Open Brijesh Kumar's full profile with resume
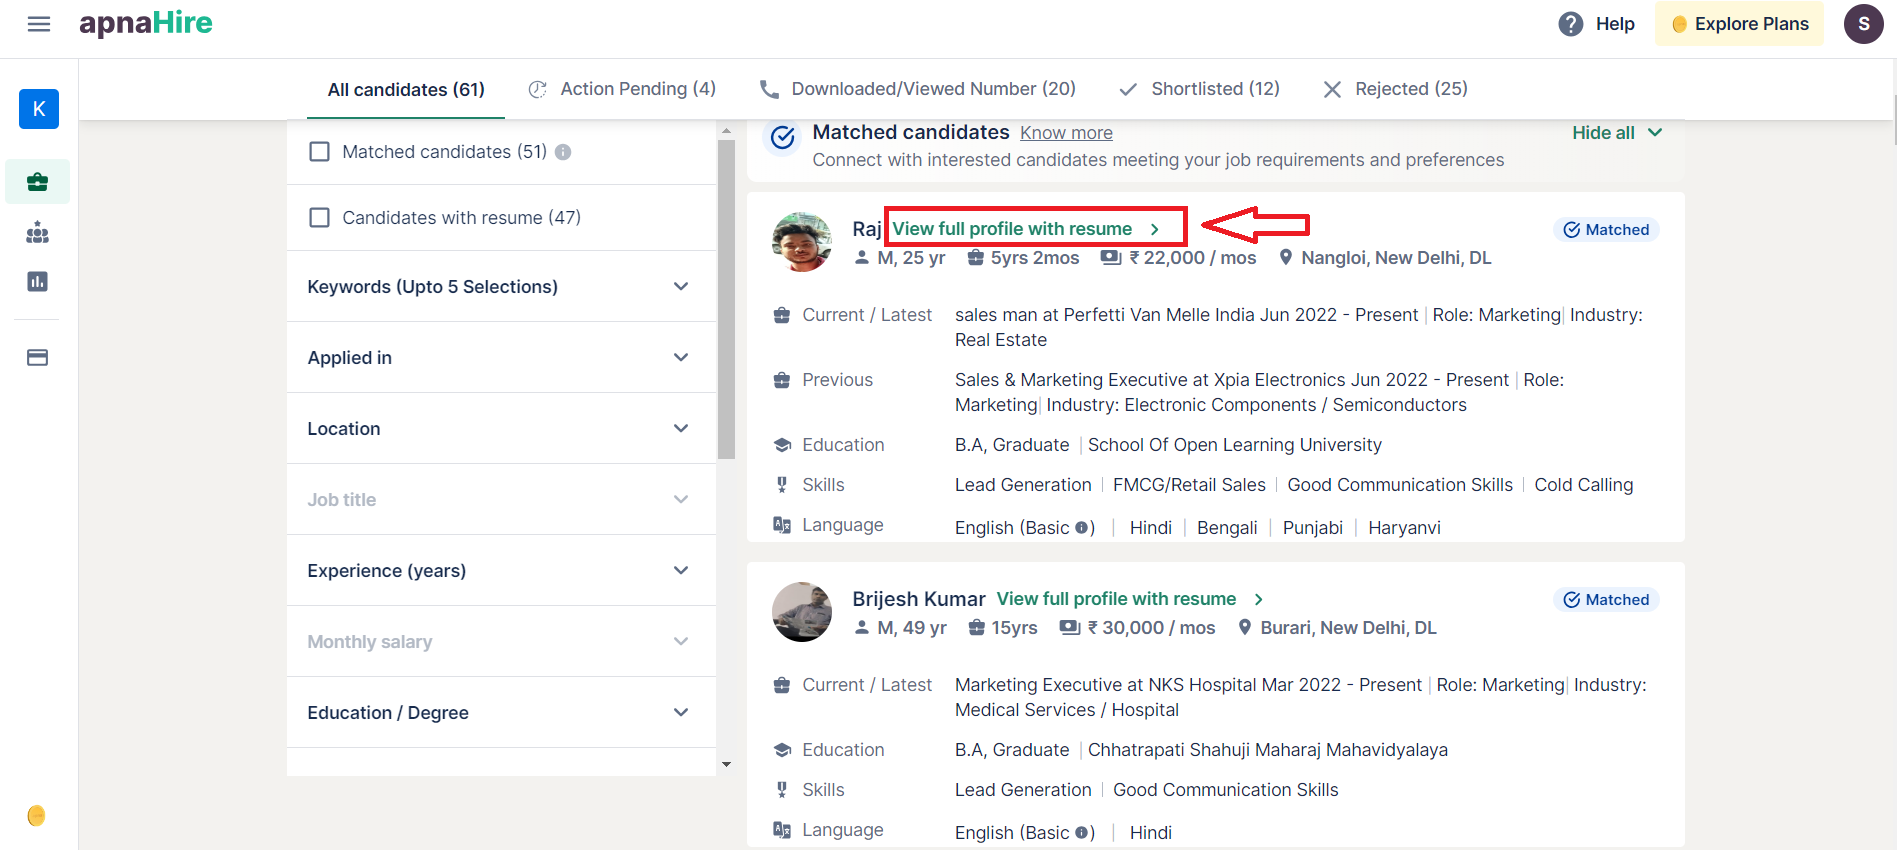1897x850 pixels. (x=1130, y=599)
